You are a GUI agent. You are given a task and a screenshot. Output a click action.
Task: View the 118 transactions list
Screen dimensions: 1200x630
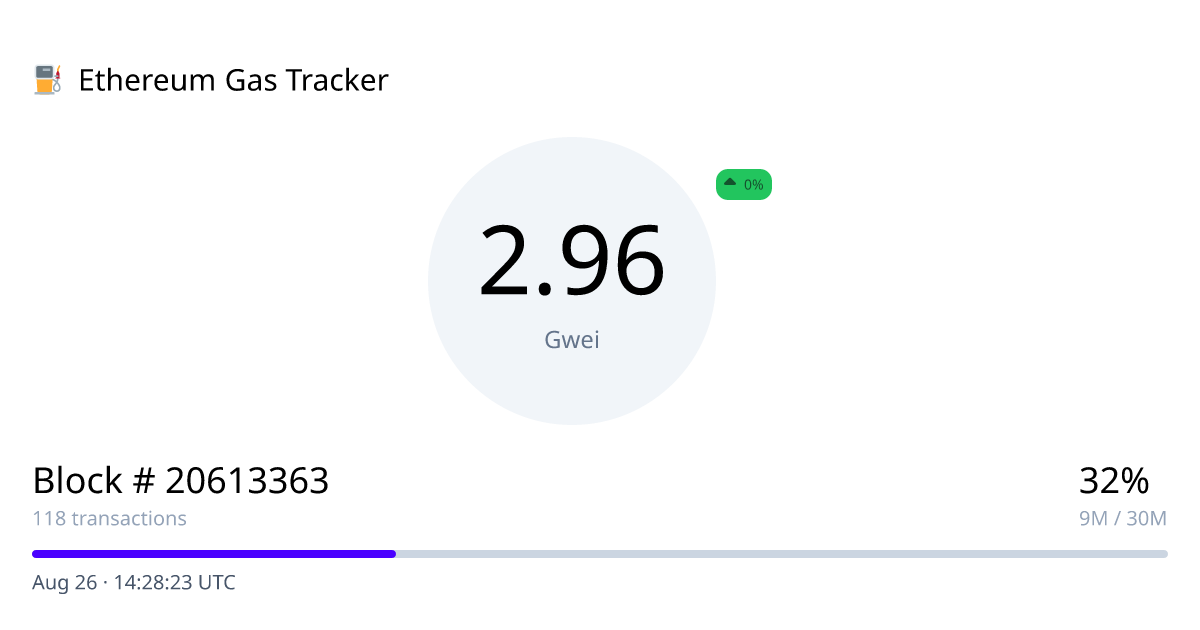(x=110, y=518)
